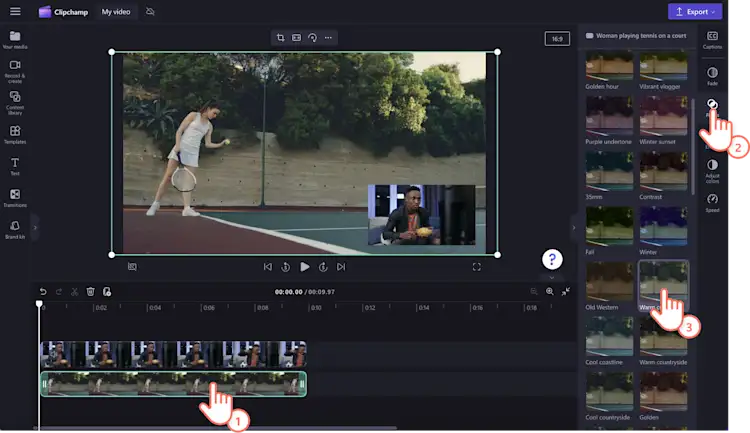
Task: Collapse the timeline with chevron under help
Action: 552,278
